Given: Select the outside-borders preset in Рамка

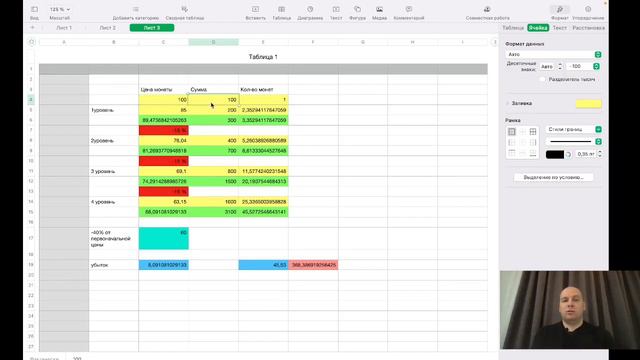Looking at the screenshot, I should pos(511,131).
